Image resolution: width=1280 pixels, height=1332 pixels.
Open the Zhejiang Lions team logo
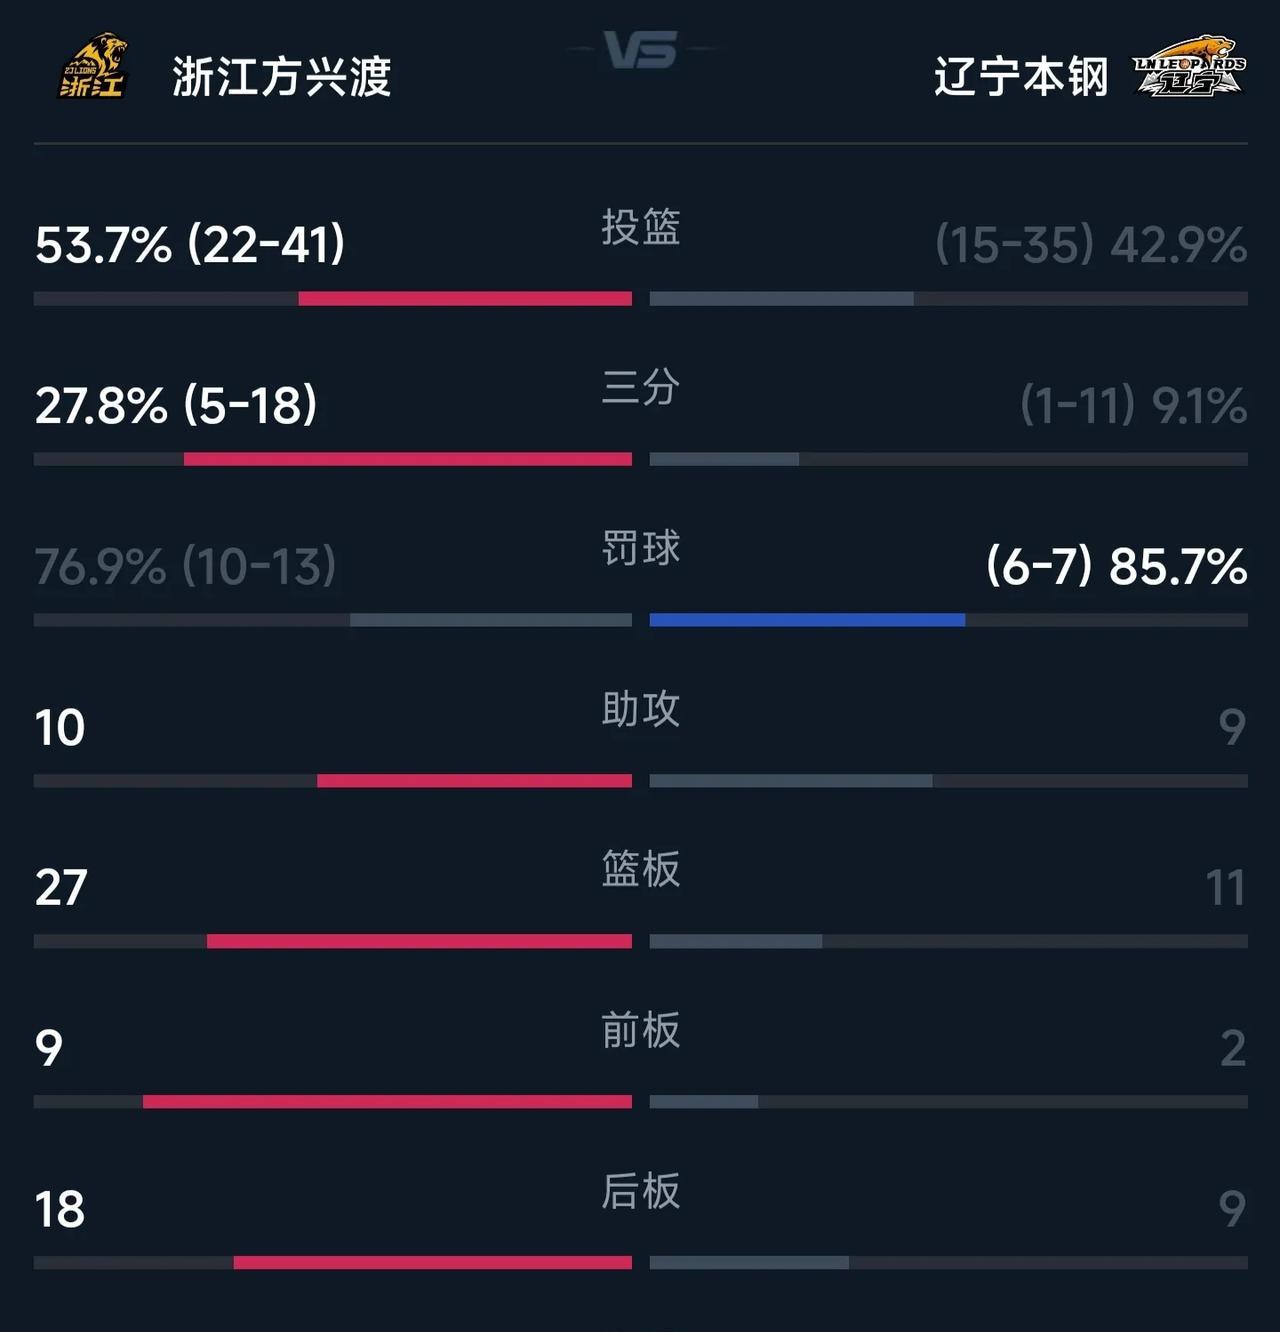(x=92, y=67)
